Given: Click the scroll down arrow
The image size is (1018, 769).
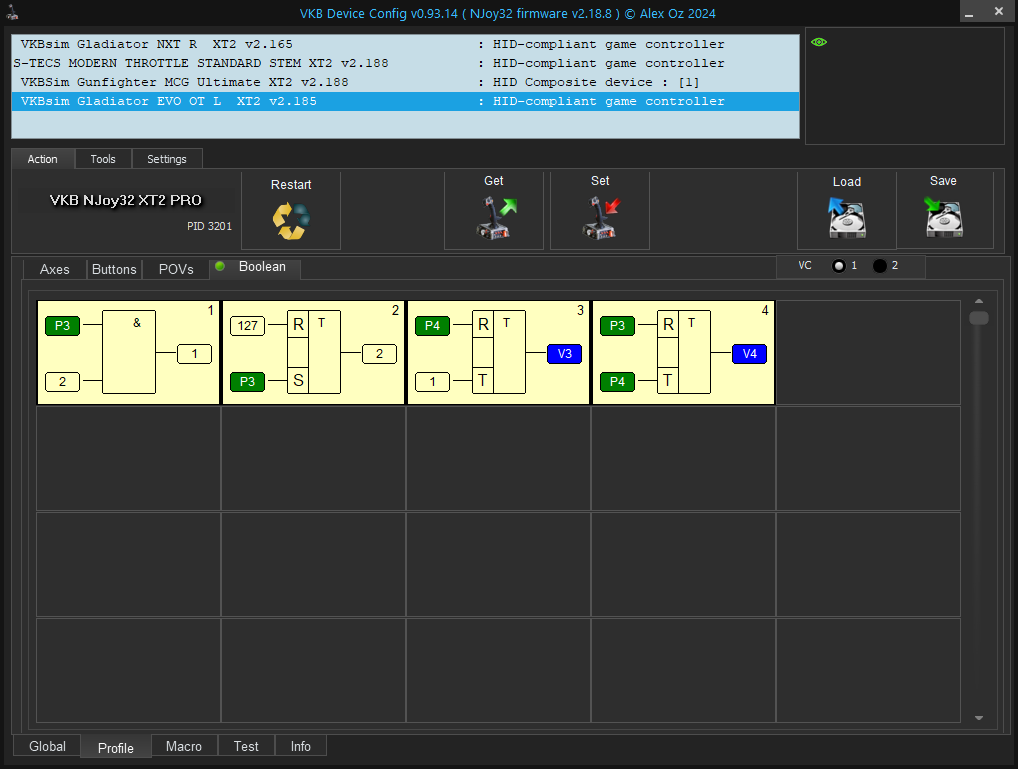Looking at the screenshot, I should point(978,718).
